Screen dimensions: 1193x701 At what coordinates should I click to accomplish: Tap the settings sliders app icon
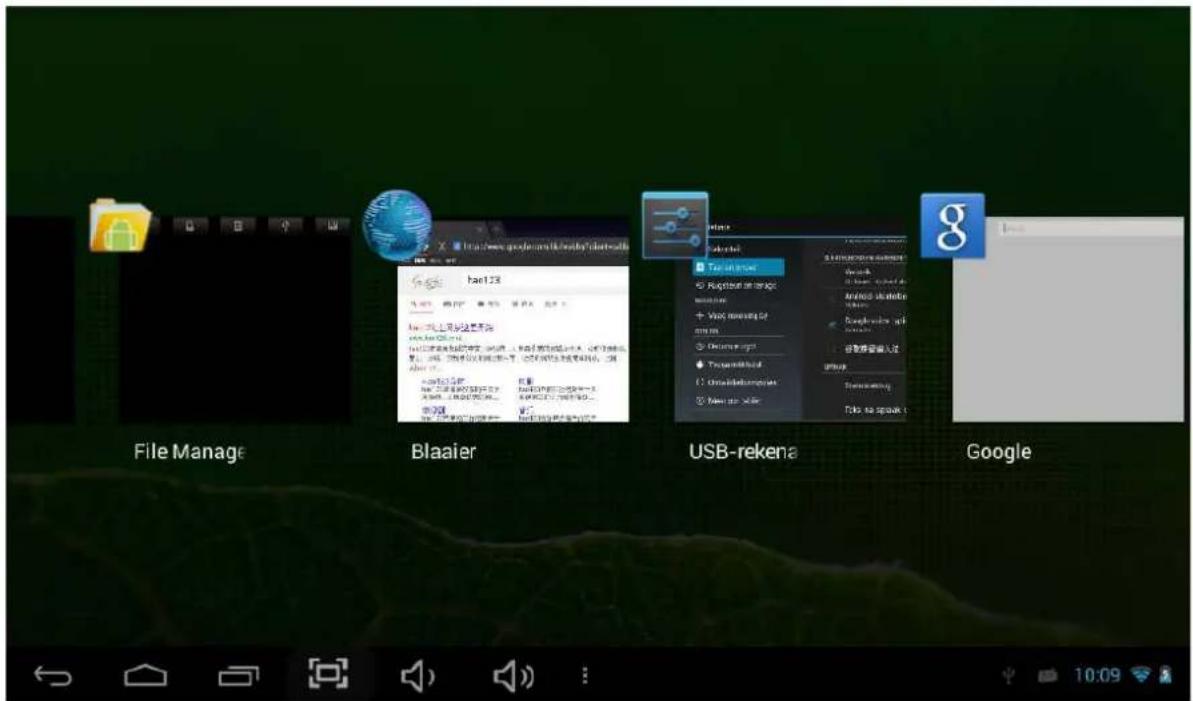click(x=674, y=225)
